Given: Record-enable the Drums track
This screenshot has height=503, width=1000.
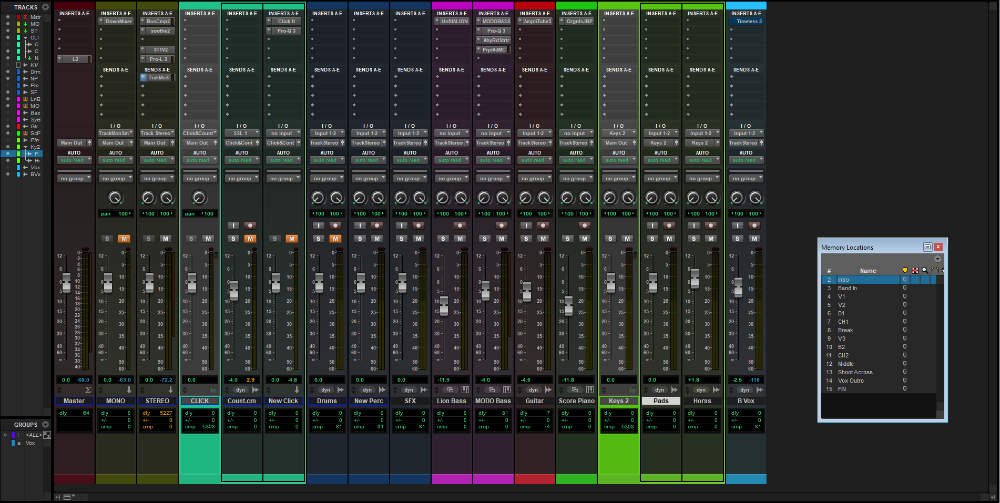Looking at the screenshot, I should [x=335, y=225].
